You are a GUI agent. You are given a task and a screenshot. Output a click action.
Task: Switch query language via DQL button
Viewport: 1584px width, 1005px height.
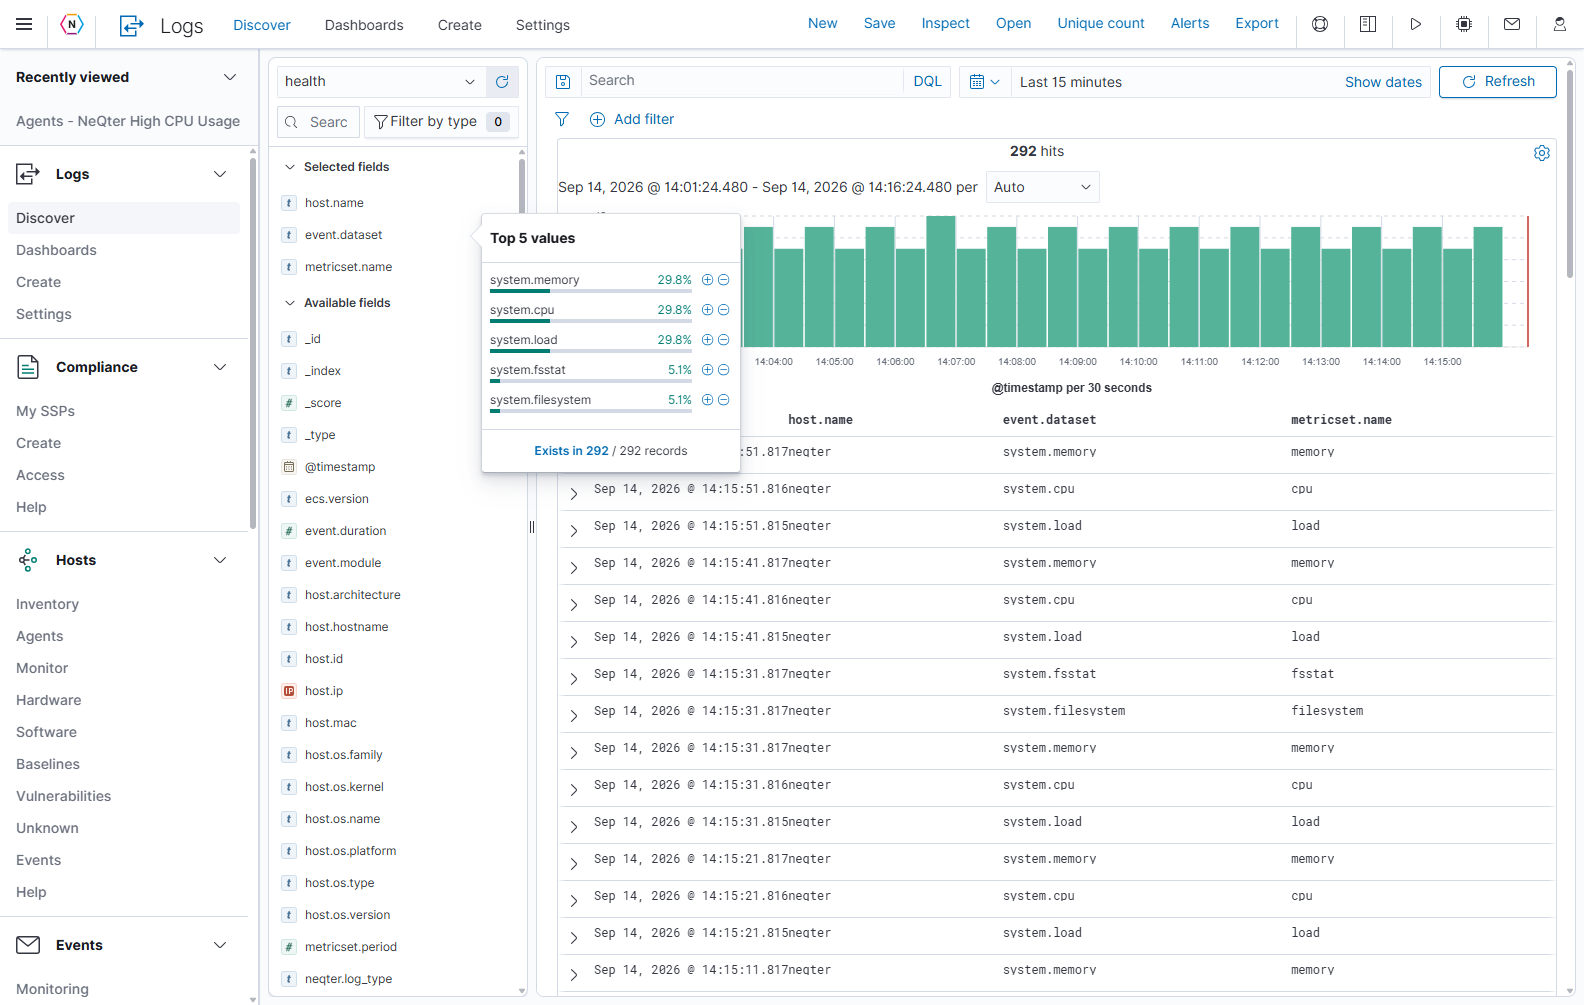(928, 82)
